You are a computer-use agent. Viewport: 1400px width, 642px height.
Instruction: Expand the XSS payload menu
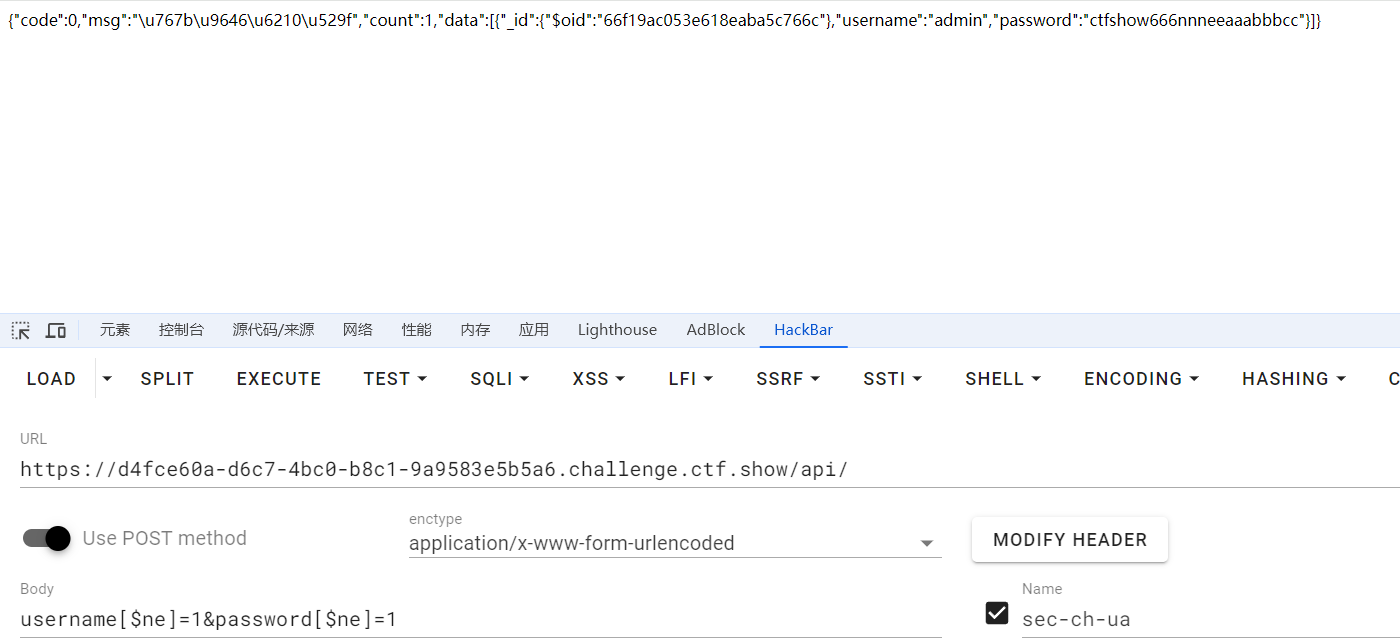coord(598,379)
